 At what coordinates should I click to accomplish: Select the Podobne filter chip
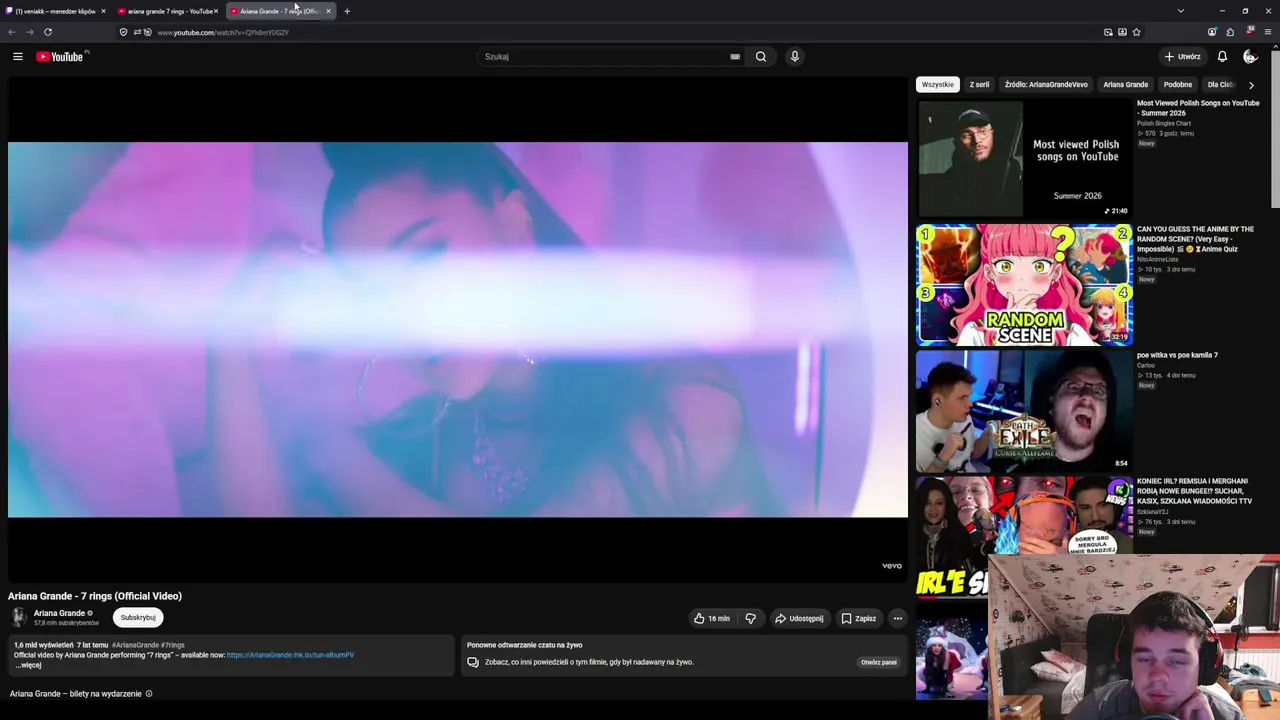1178,85
